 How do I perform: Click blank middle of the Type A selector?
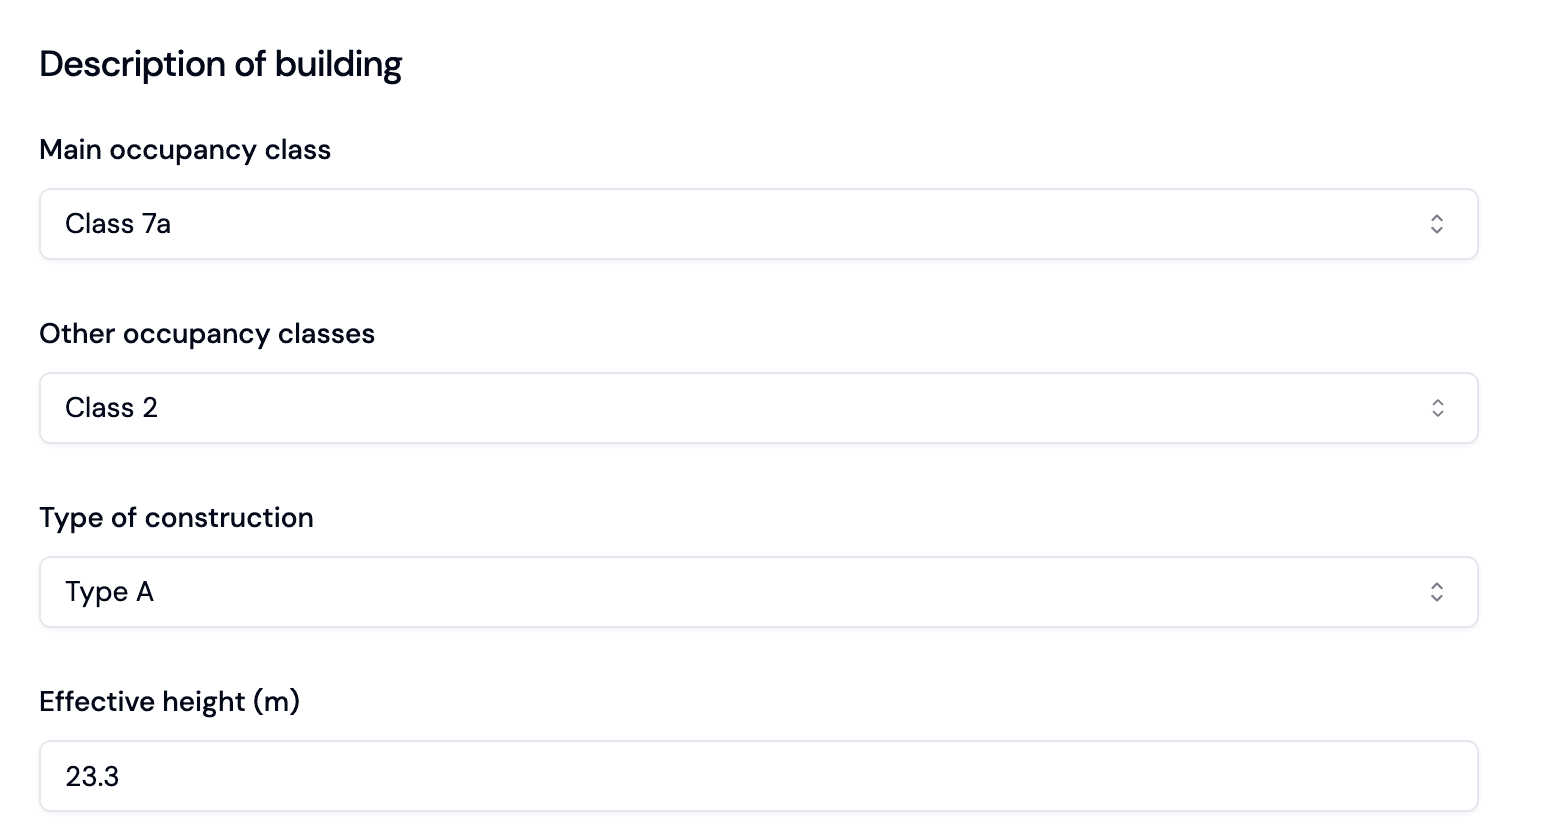[758, 592]
